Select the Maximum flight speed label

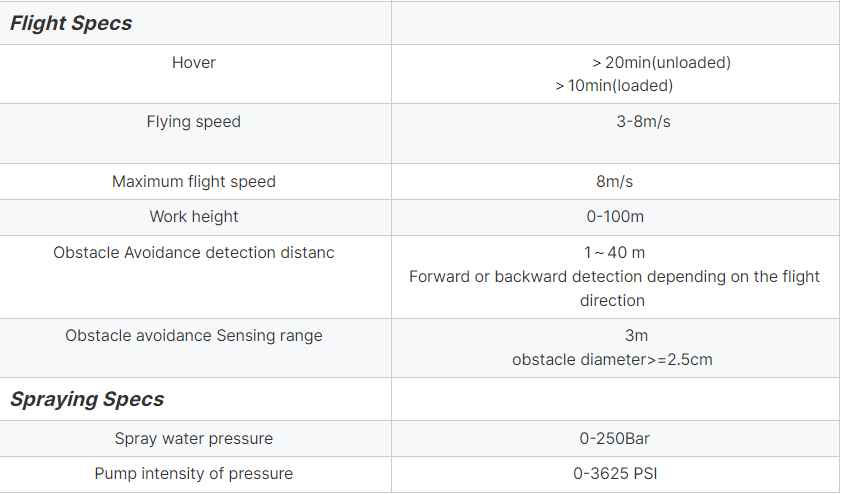point(194,182)
